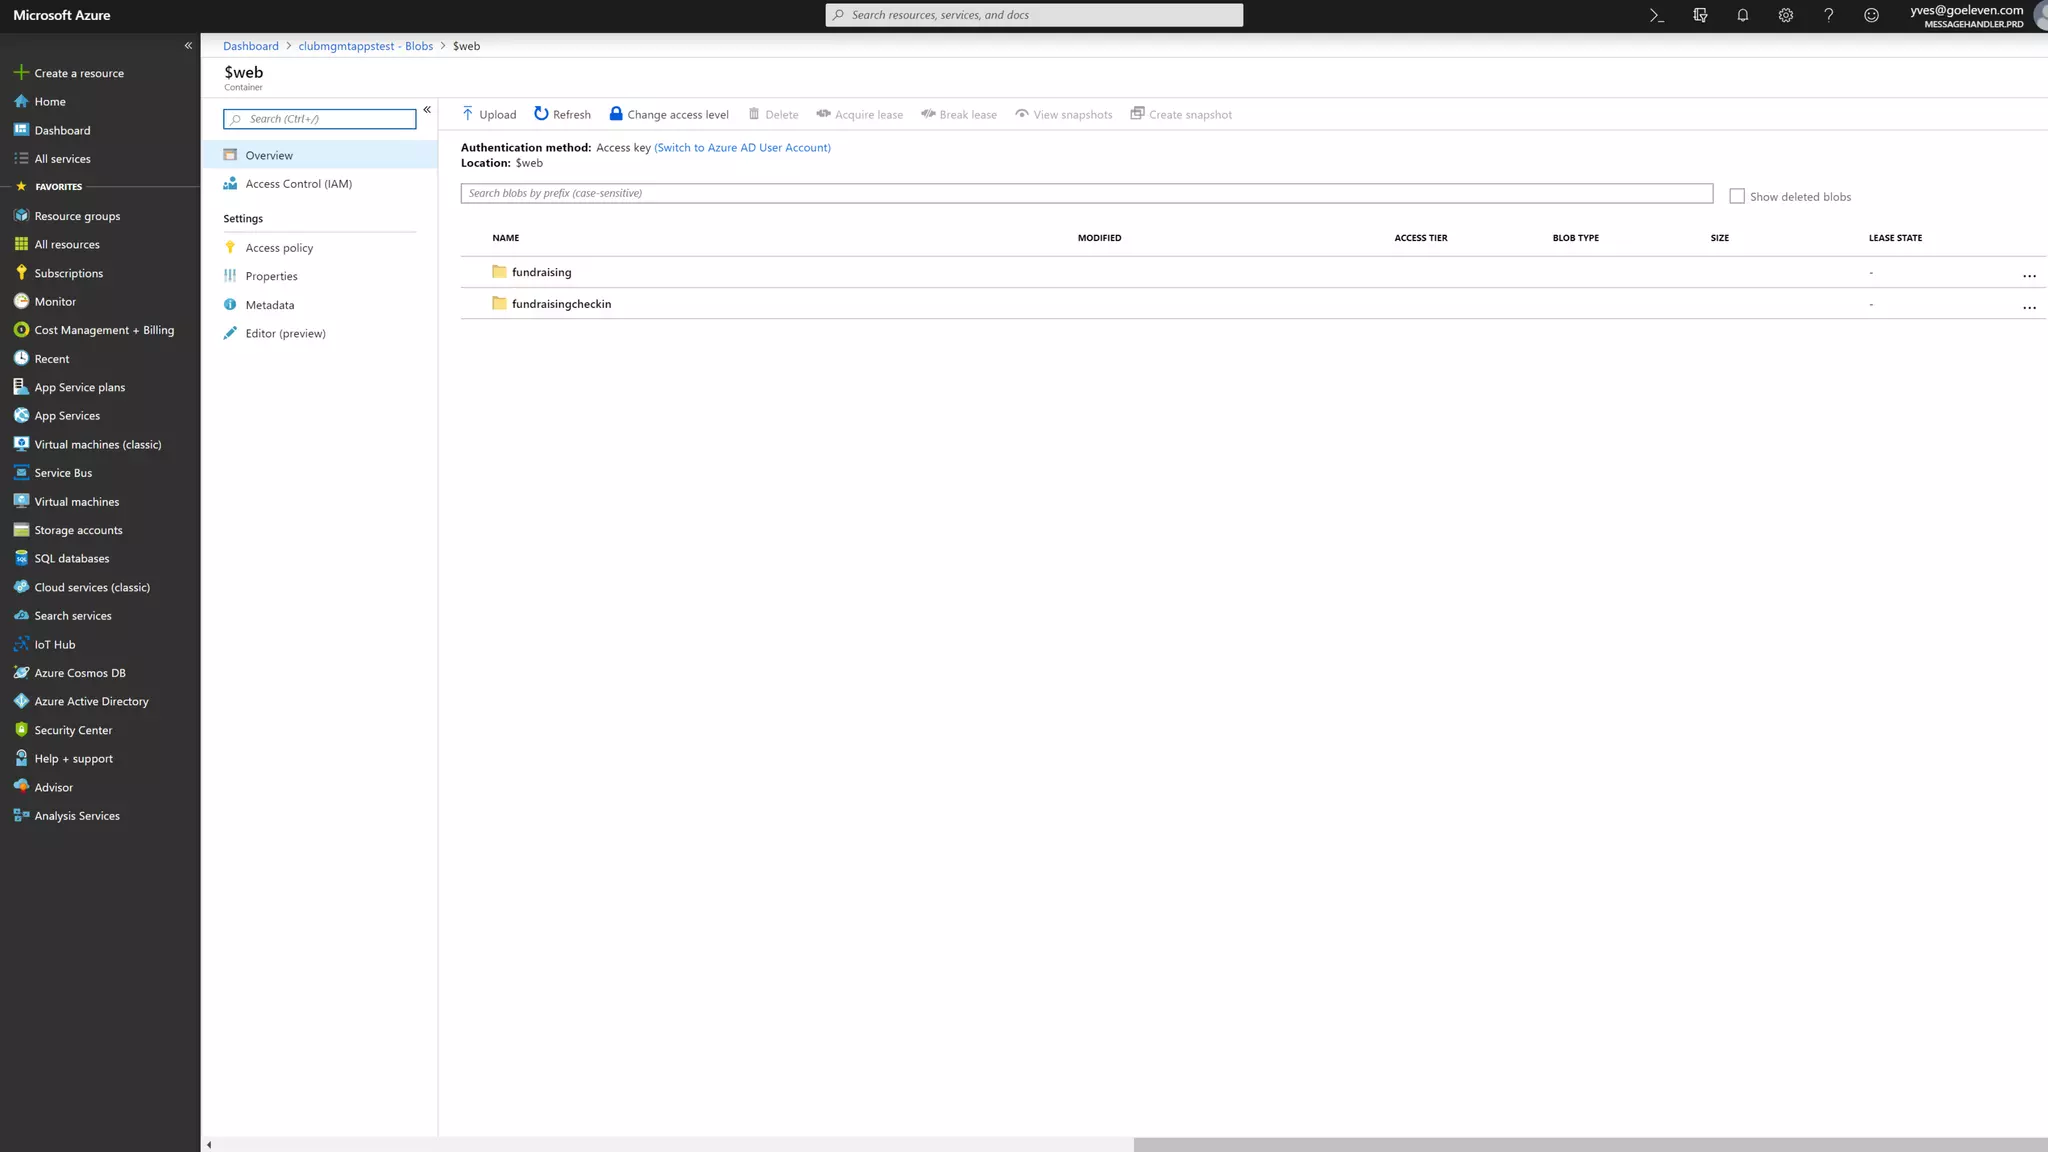The width and height of the screenshot is (2048, 1152).
Task: Open context menu for fundraisingcheckin folder
Action: pyautogui.click(x=2029, y=307)
